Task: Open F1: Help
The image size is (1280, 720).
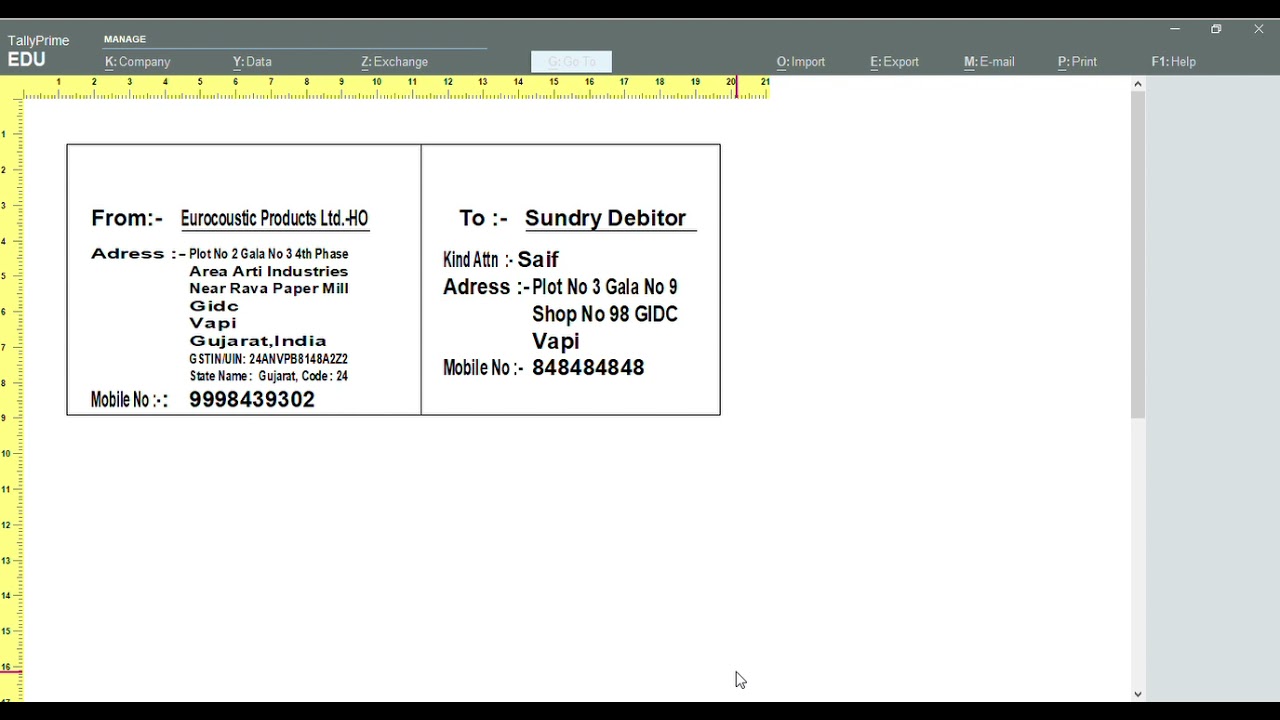Action: (x=1173, y=62)
